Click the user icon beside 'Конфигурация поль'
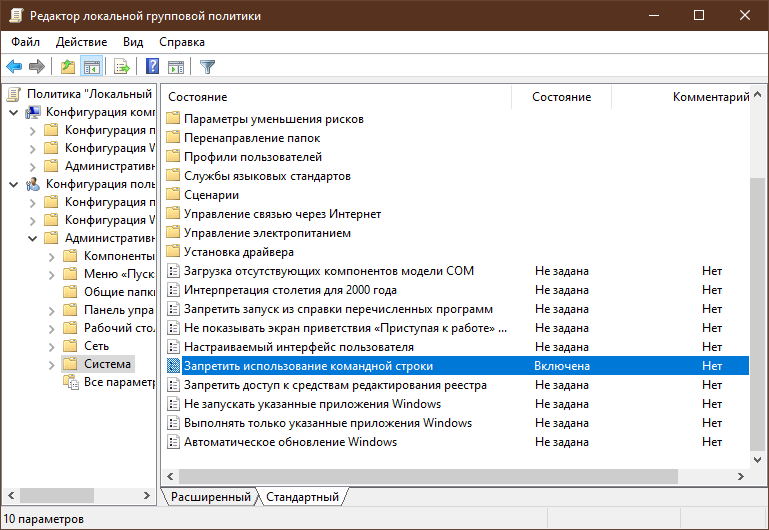Screen dimensions: 769x530 point(33,184)
